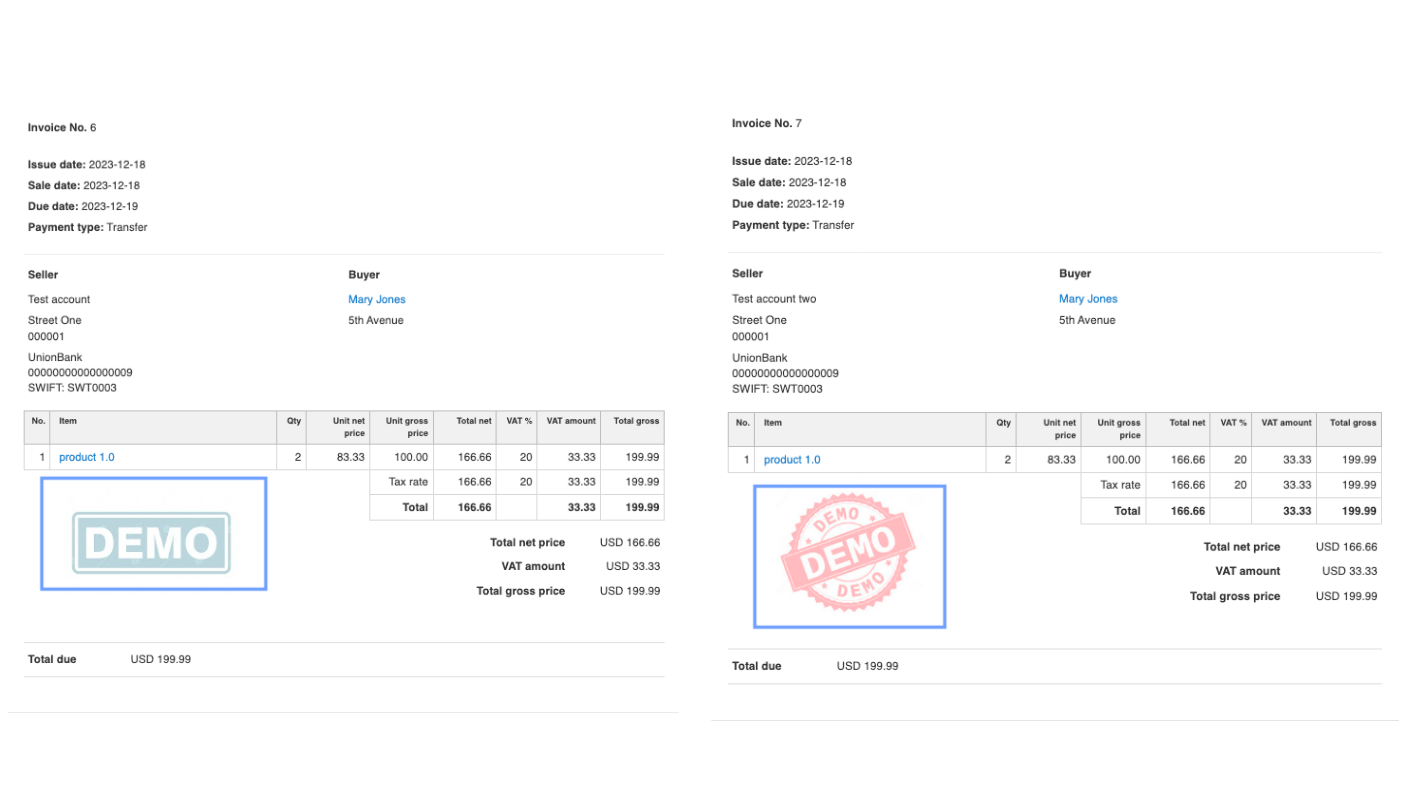This screenshot has height=804, width=1409.
Task: Click the seller name 'Test account' in invoice No. 6
Action: point(59,300)
